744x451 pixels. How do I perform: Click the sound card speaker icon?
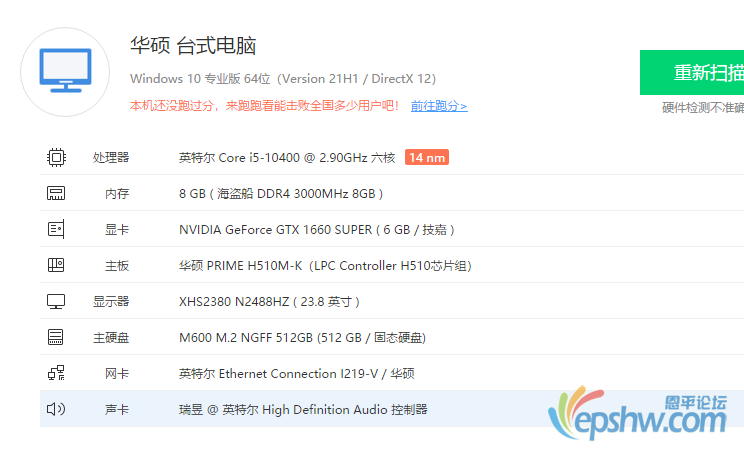(x=56, y=409)
